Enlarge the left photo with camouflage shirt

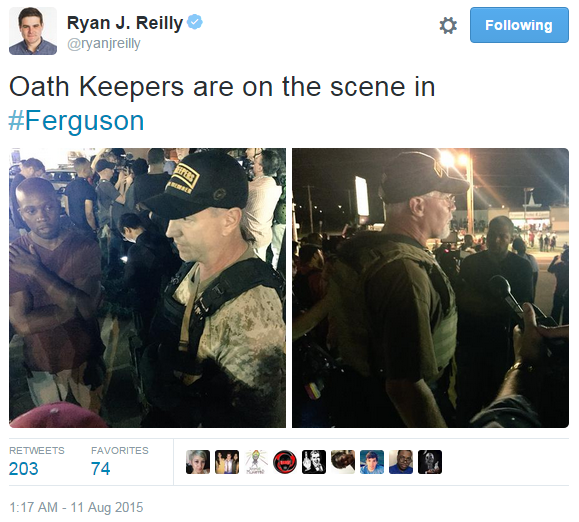pyautogui.click(x=147, y=288)
